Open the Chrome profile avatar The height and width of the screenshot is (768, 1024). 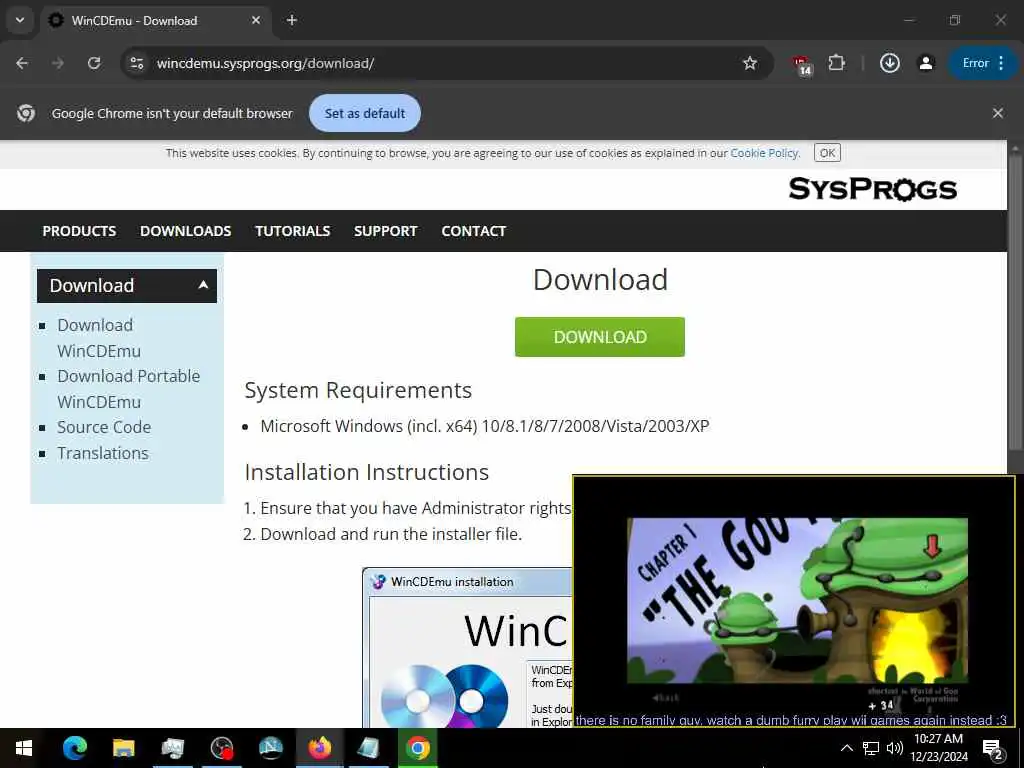[926, 63]
